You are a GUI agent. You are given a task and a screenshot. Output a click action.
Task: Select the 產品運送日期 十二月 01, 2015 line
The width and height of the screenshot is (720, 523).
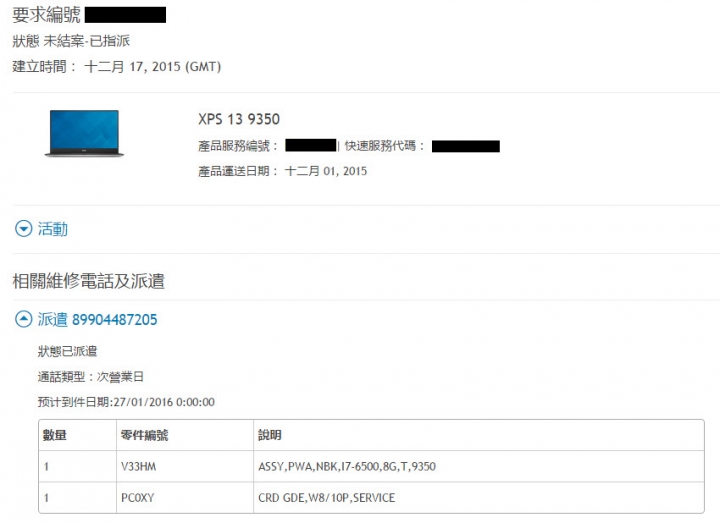[x=282, y=171]
